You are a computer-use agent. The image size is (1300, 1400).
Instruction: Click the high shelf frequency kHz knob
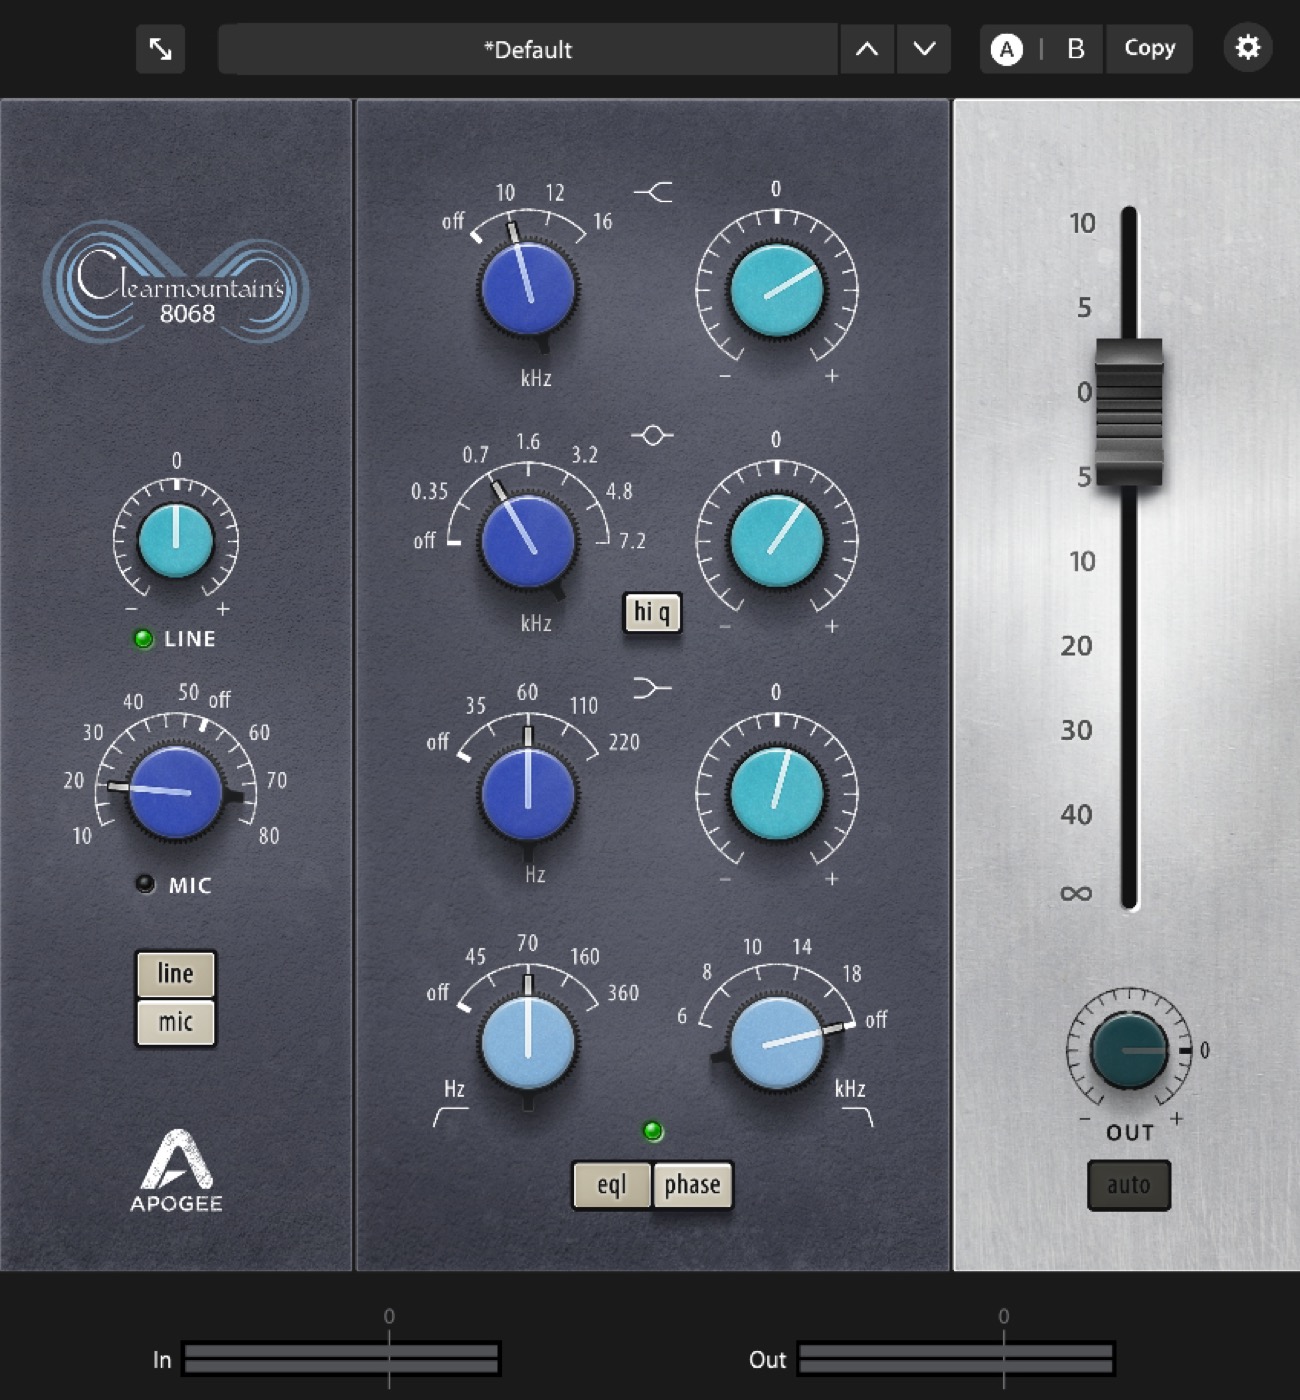pyautogui.click(x=528, y=289)
